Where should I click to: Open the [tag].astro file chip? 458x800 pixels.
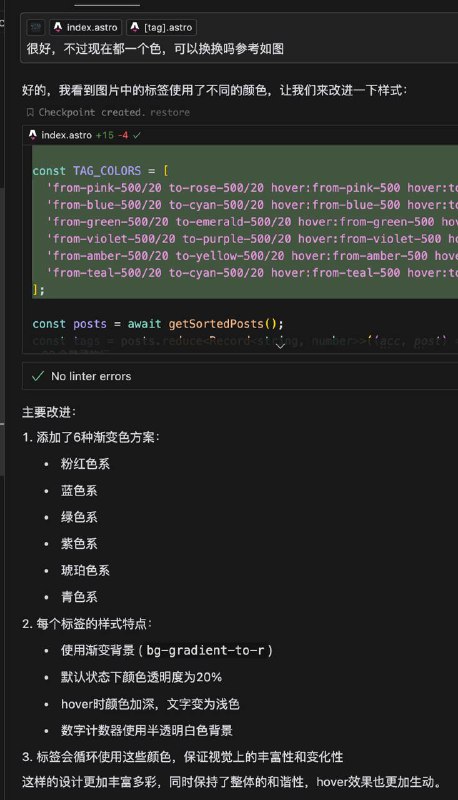coord(161,27)
